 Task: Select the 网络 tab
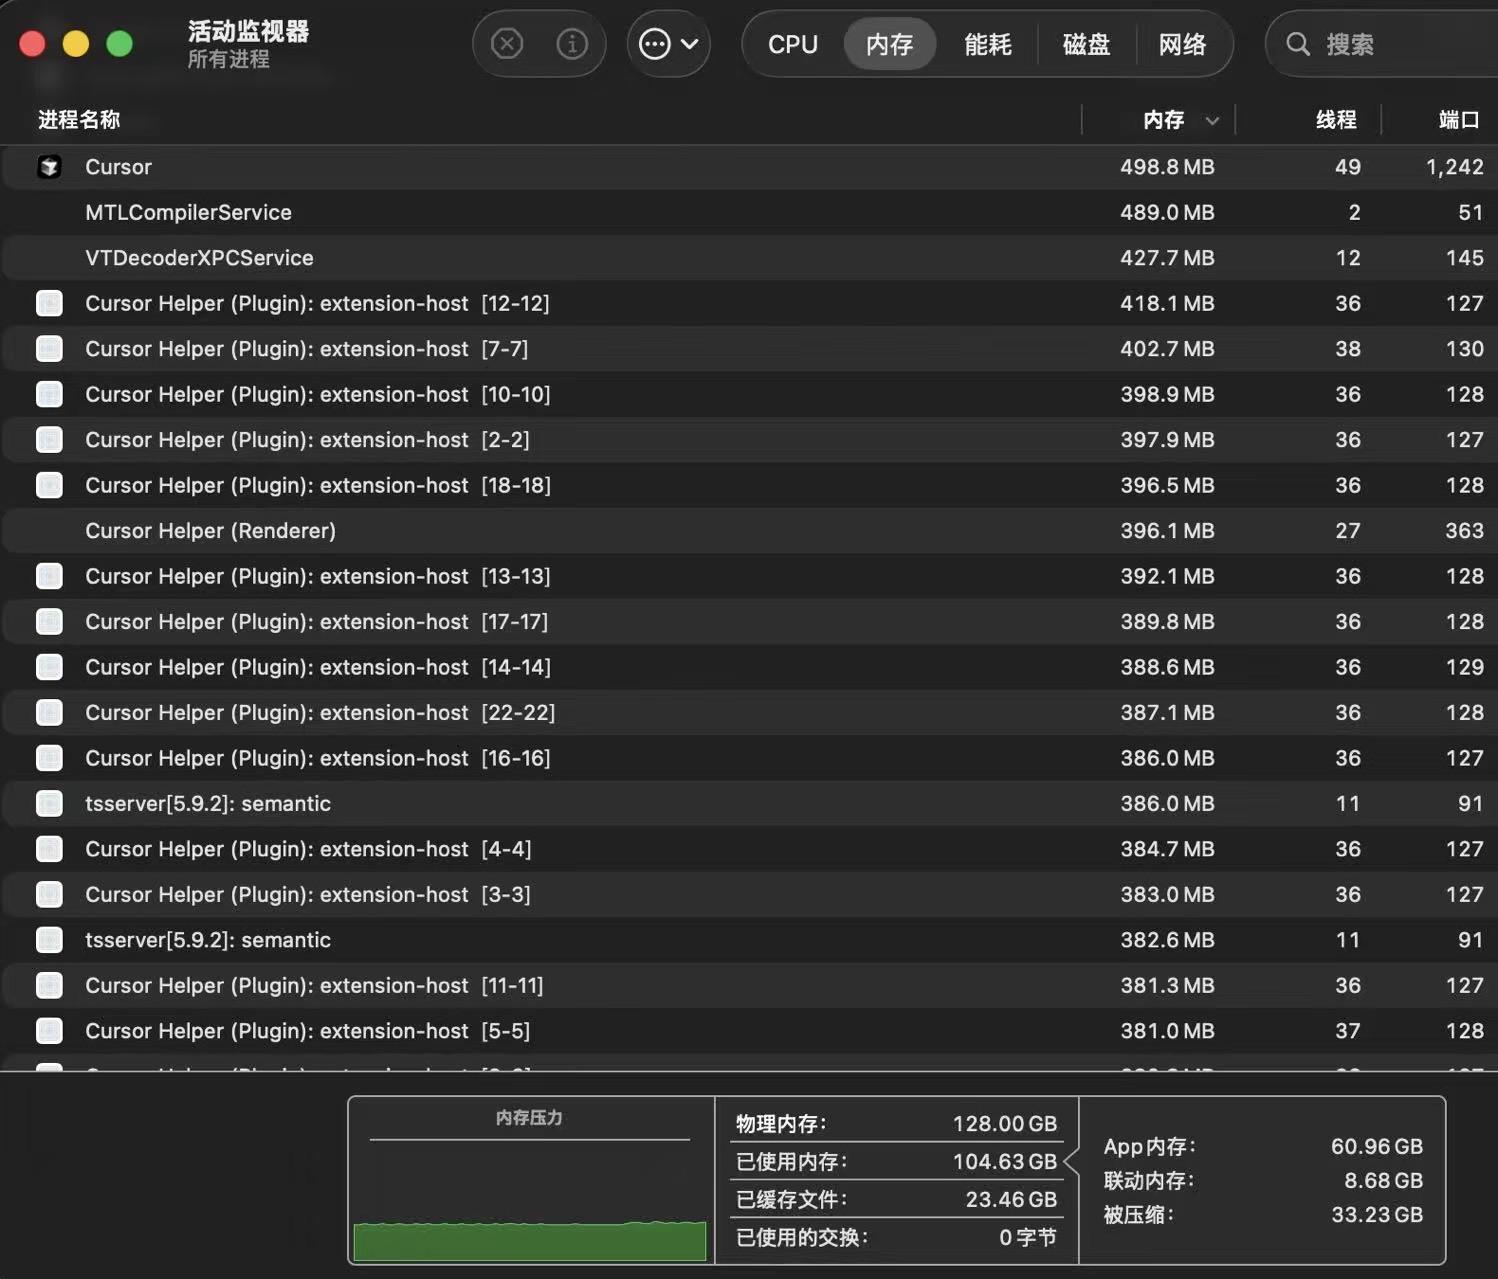(x=1182, y=44)
